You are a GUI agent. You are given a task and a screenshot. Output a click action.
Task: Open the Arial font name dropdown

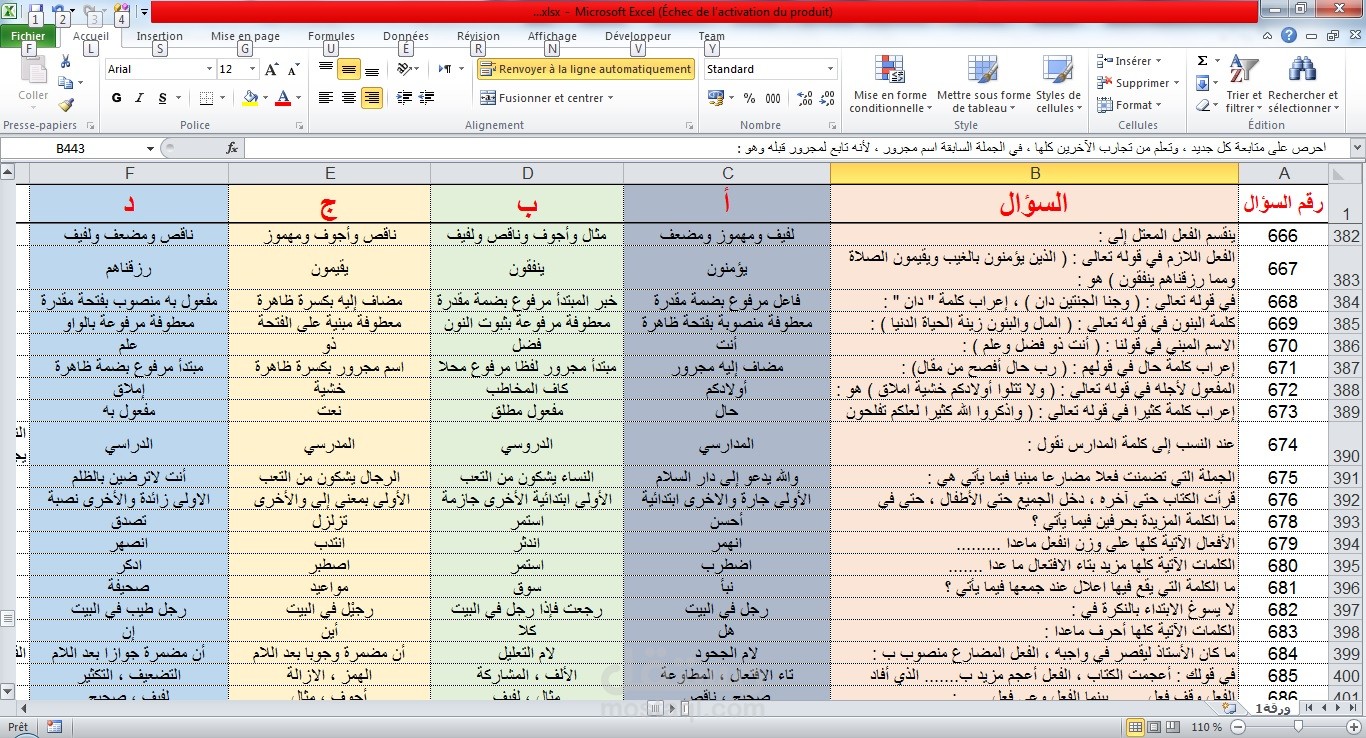[x=209, y=69]
